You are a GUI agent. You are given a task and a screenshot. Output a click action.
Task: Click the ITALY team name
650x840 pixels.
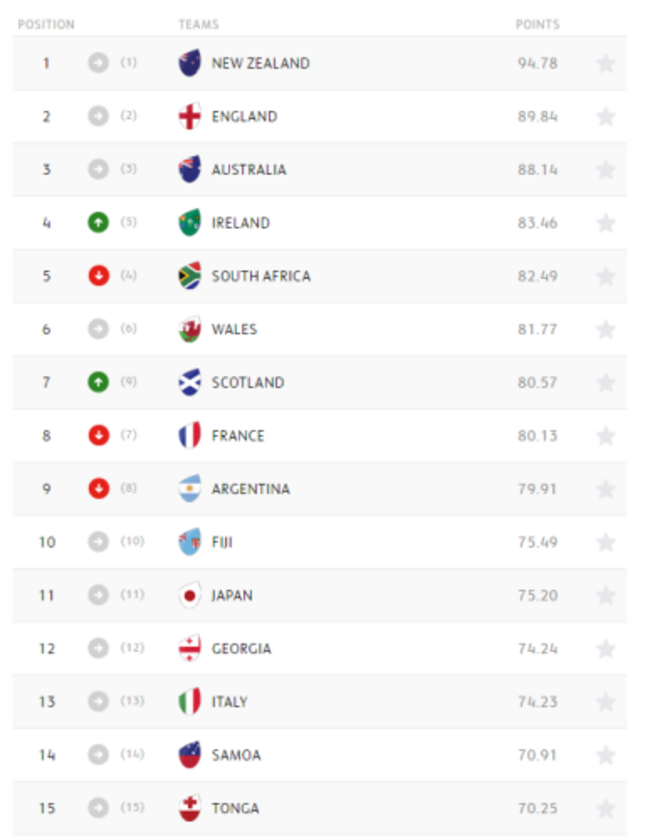(229, 701)
